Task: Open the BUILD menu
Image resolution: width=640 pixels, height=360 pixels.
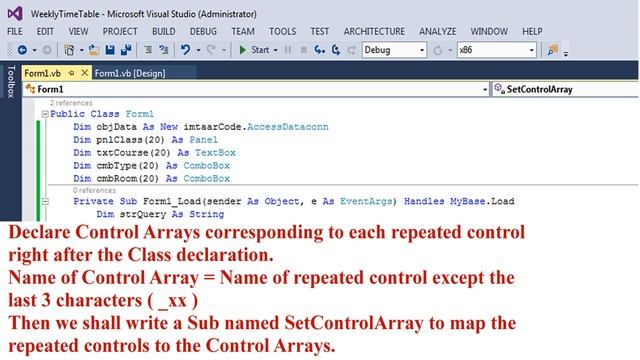Action: tap(164, 31)
